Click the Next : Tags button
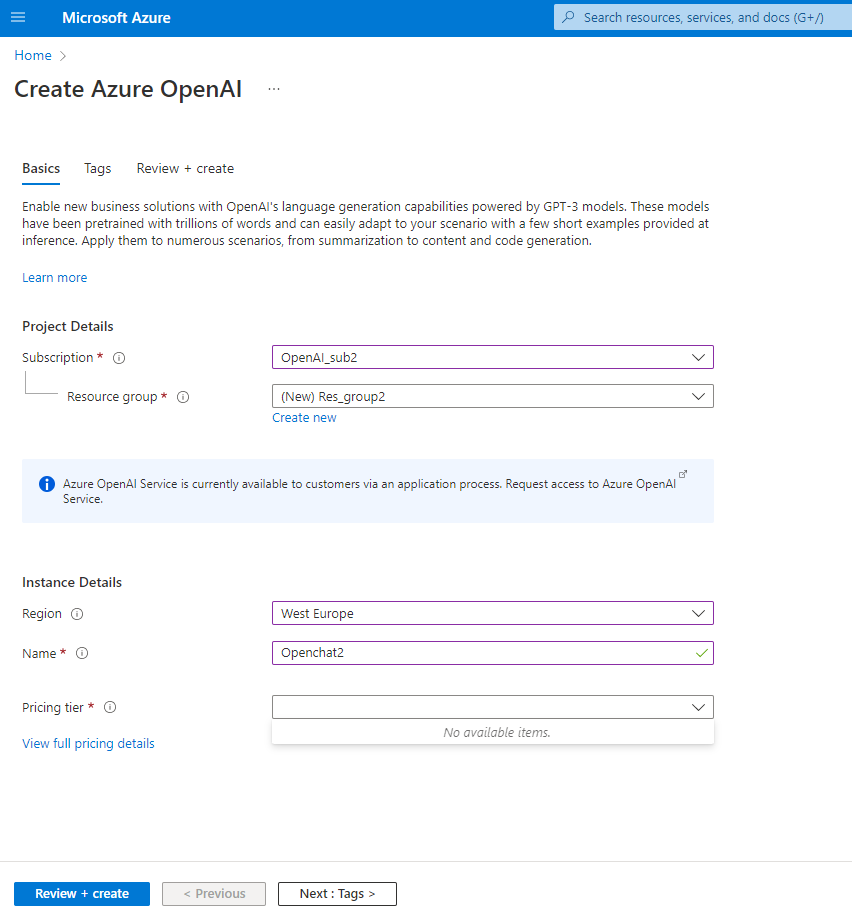Screen dimensions: 852x914 point(337,894)
